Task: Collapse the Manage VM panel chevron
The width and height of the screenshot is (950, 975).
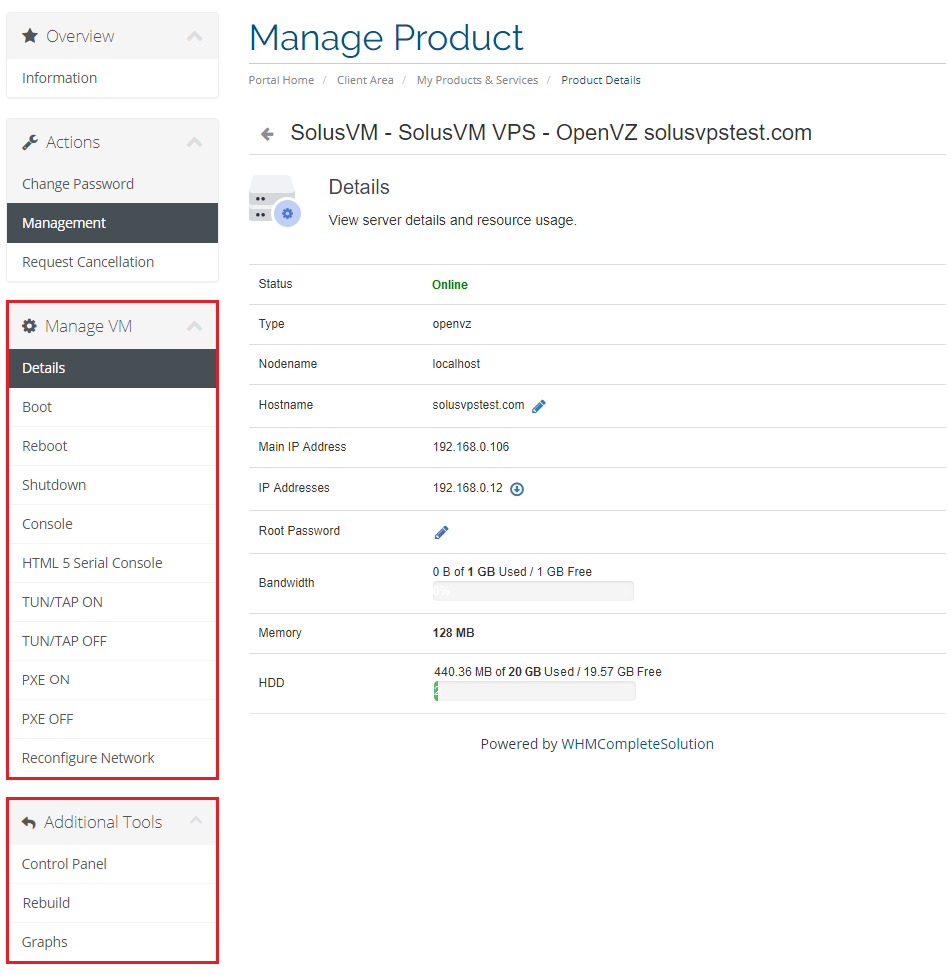Action: point(195,326)
